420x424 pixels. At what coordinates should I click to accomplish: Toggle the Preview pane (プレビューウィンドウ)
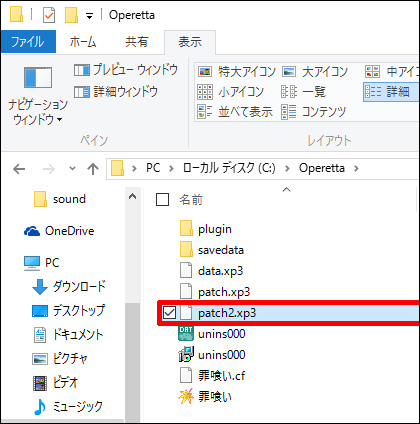click(x=126, y=70)
